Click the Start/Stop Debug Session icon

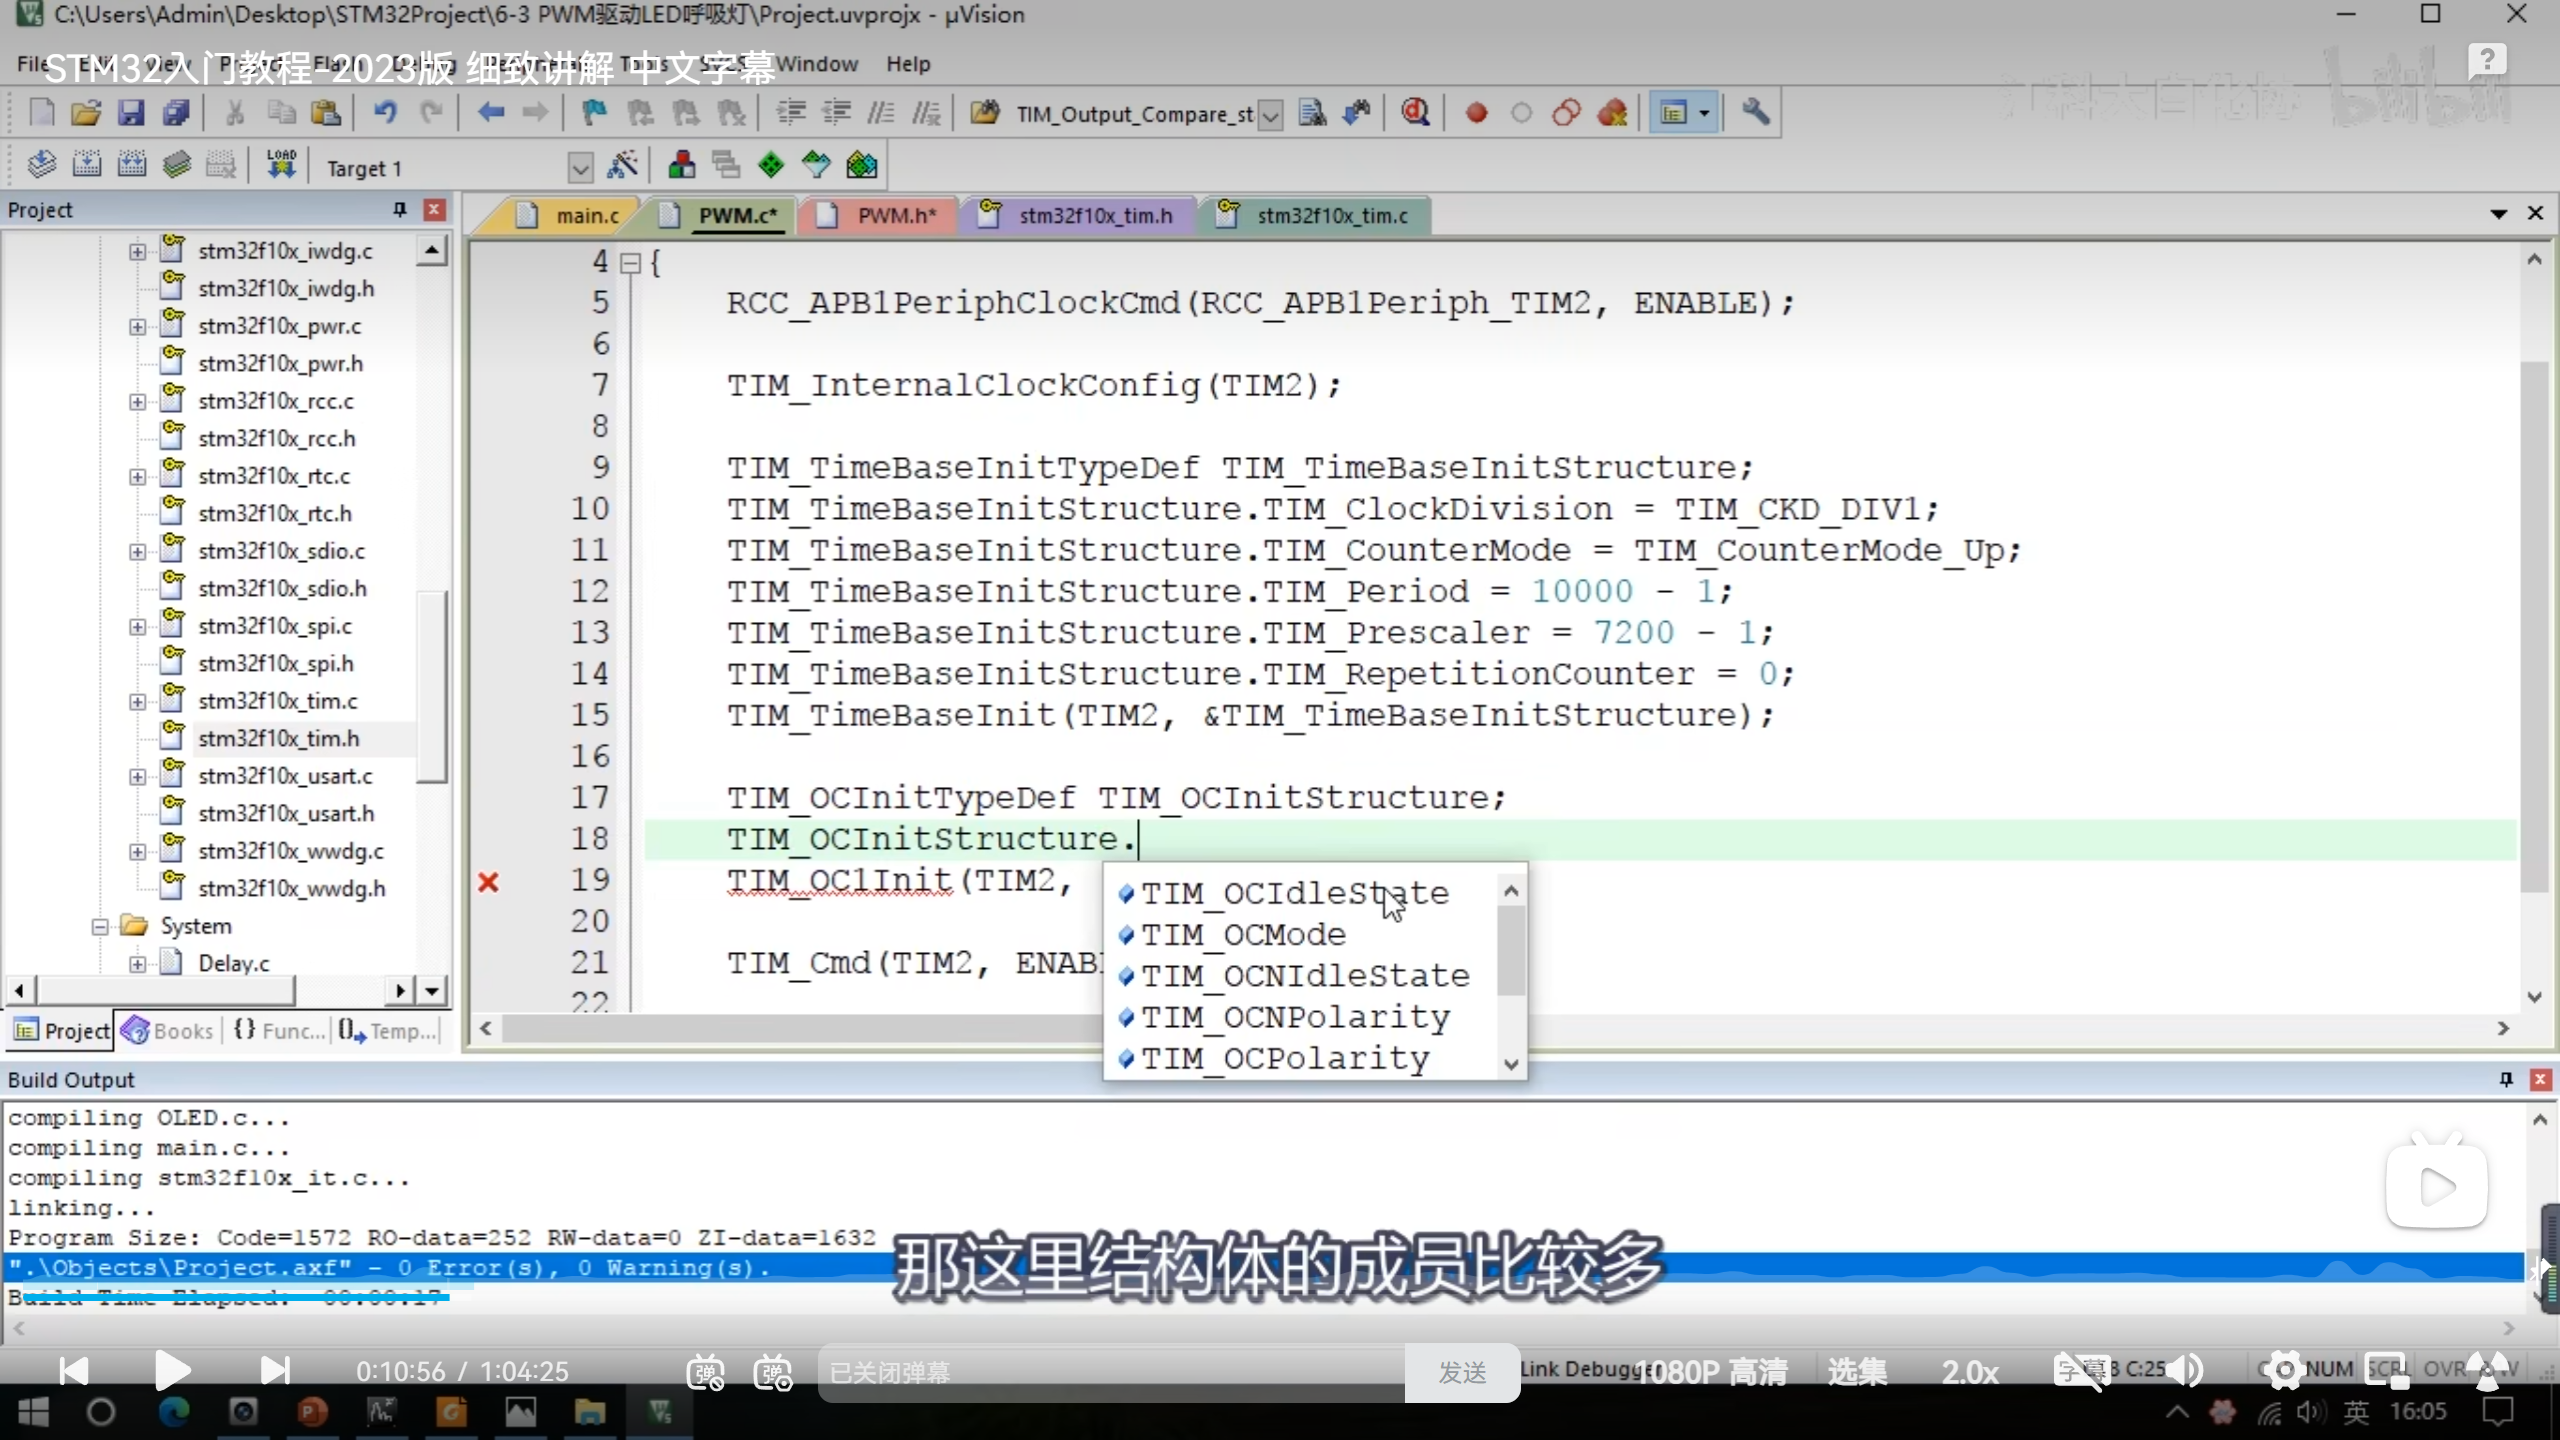tap(1415, 113)
